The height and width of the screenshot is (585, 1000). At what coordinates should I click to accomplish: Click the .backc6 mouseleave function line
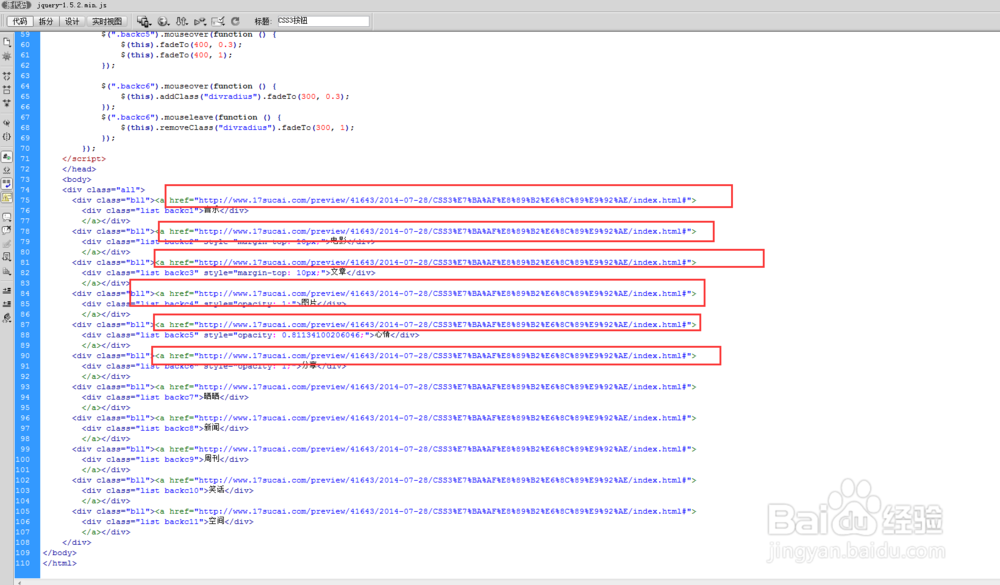[x=191, y=117]
